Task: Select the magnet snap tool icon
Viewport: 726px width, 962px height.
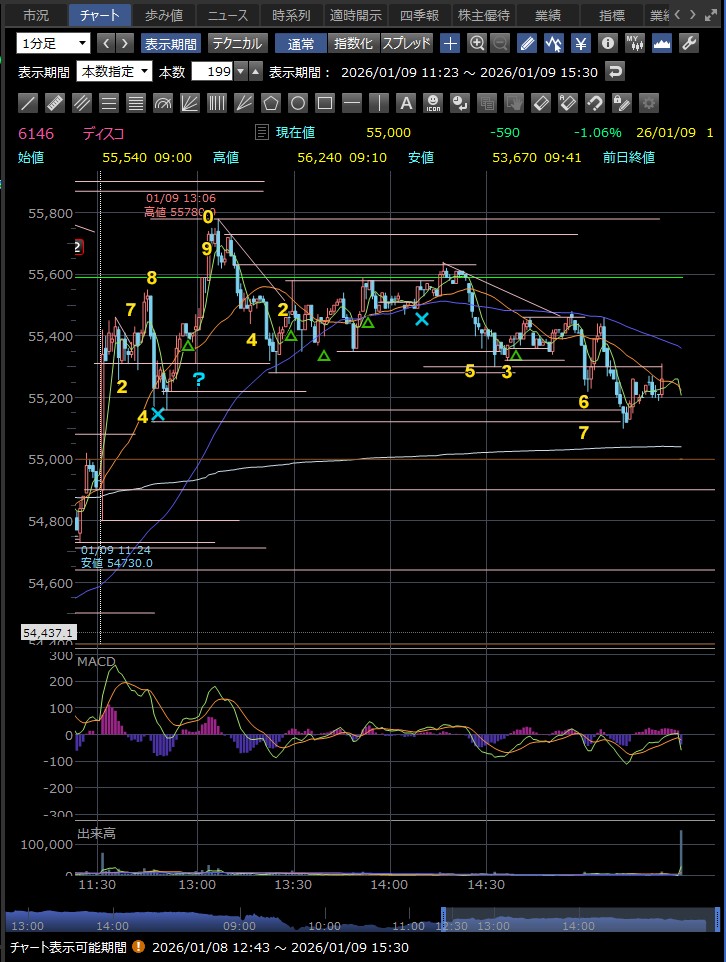Action: tap(595, 103)
